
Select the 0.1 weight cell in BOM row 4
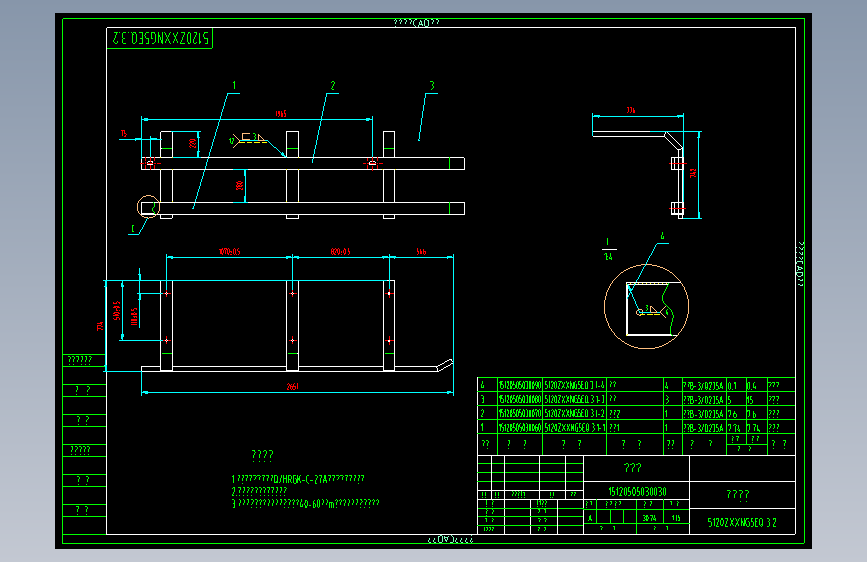(x=735, y=386)
